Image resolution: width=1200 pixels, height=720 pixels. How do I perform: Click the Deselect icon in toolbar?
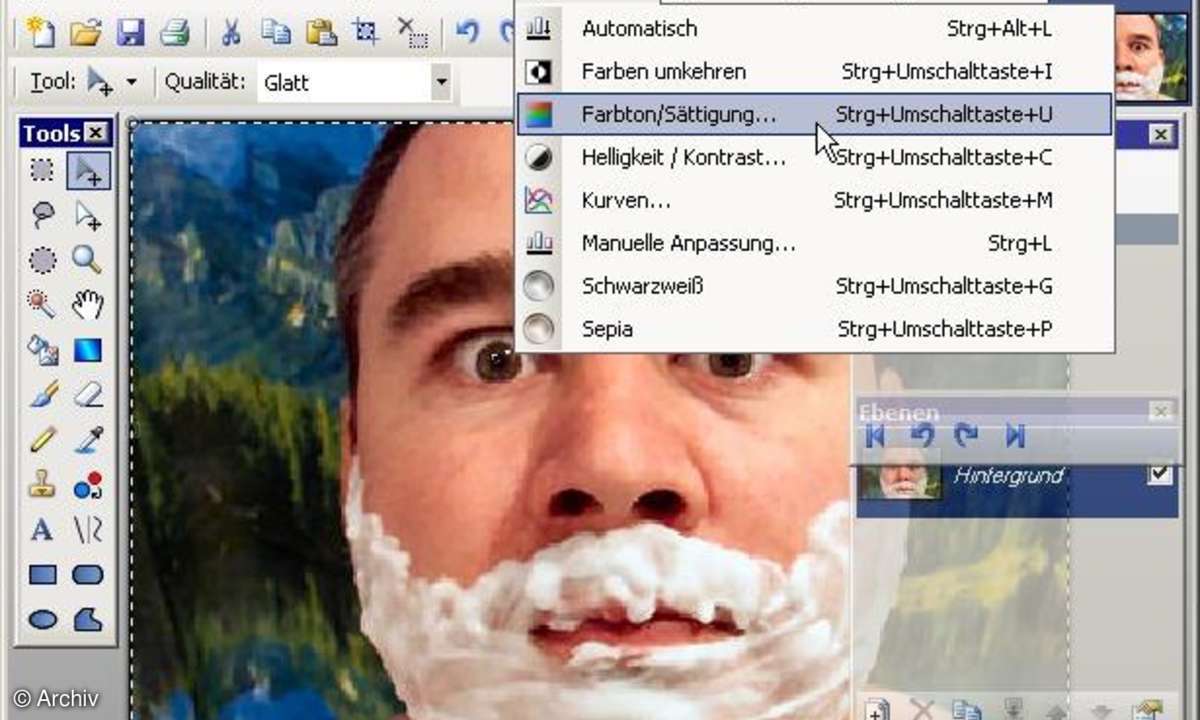pos(412,33)
